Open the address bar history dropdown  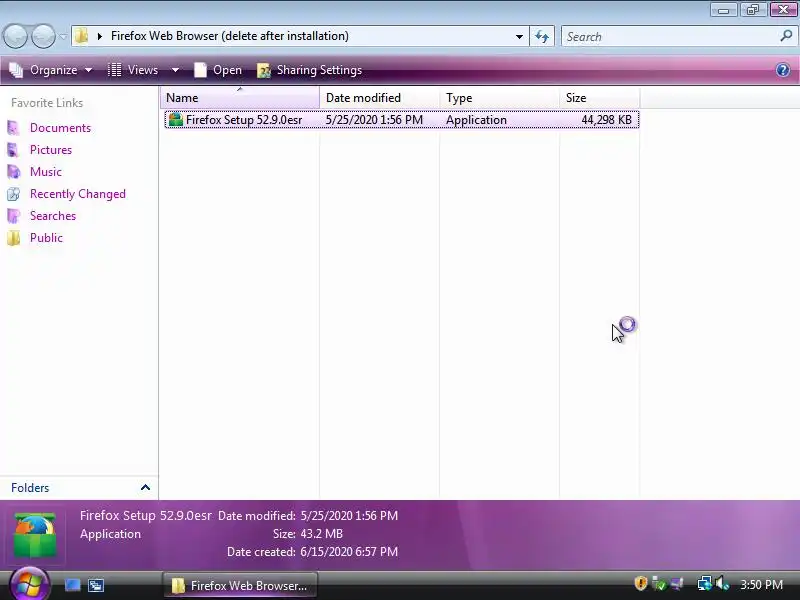[x=519, y=37]
